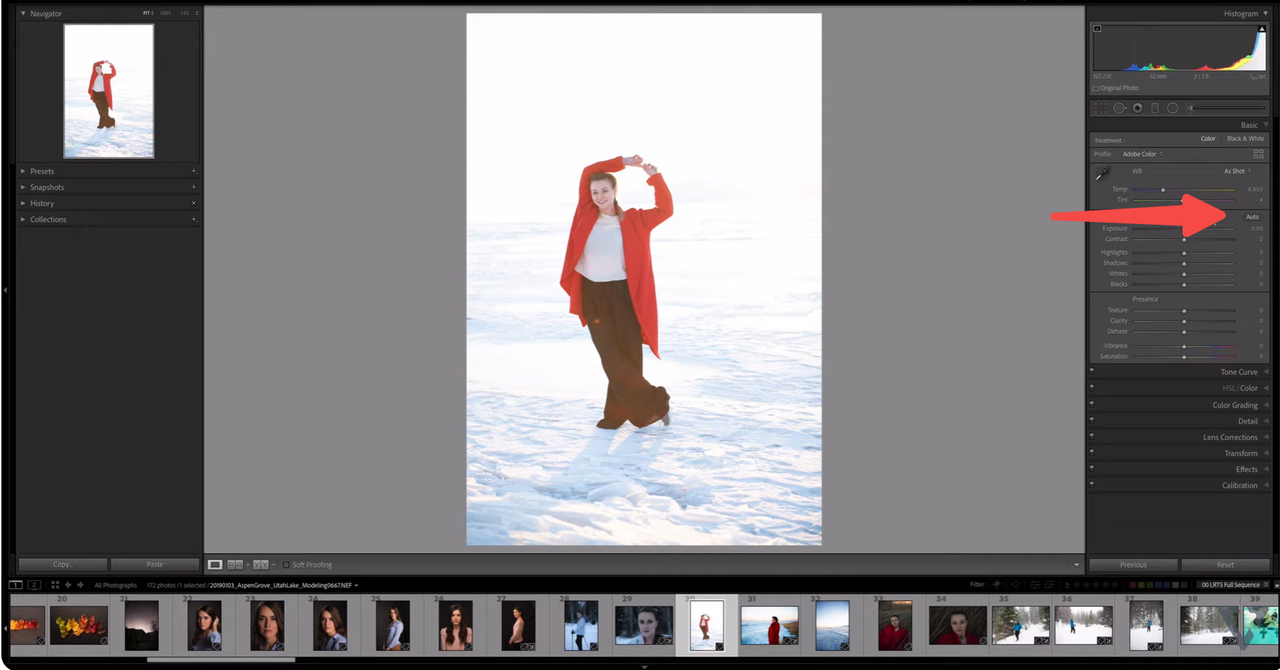This screenshot has width=1280, height=670.
Task: Open the Crop Overlay tool
Action: coord(1100,108)
